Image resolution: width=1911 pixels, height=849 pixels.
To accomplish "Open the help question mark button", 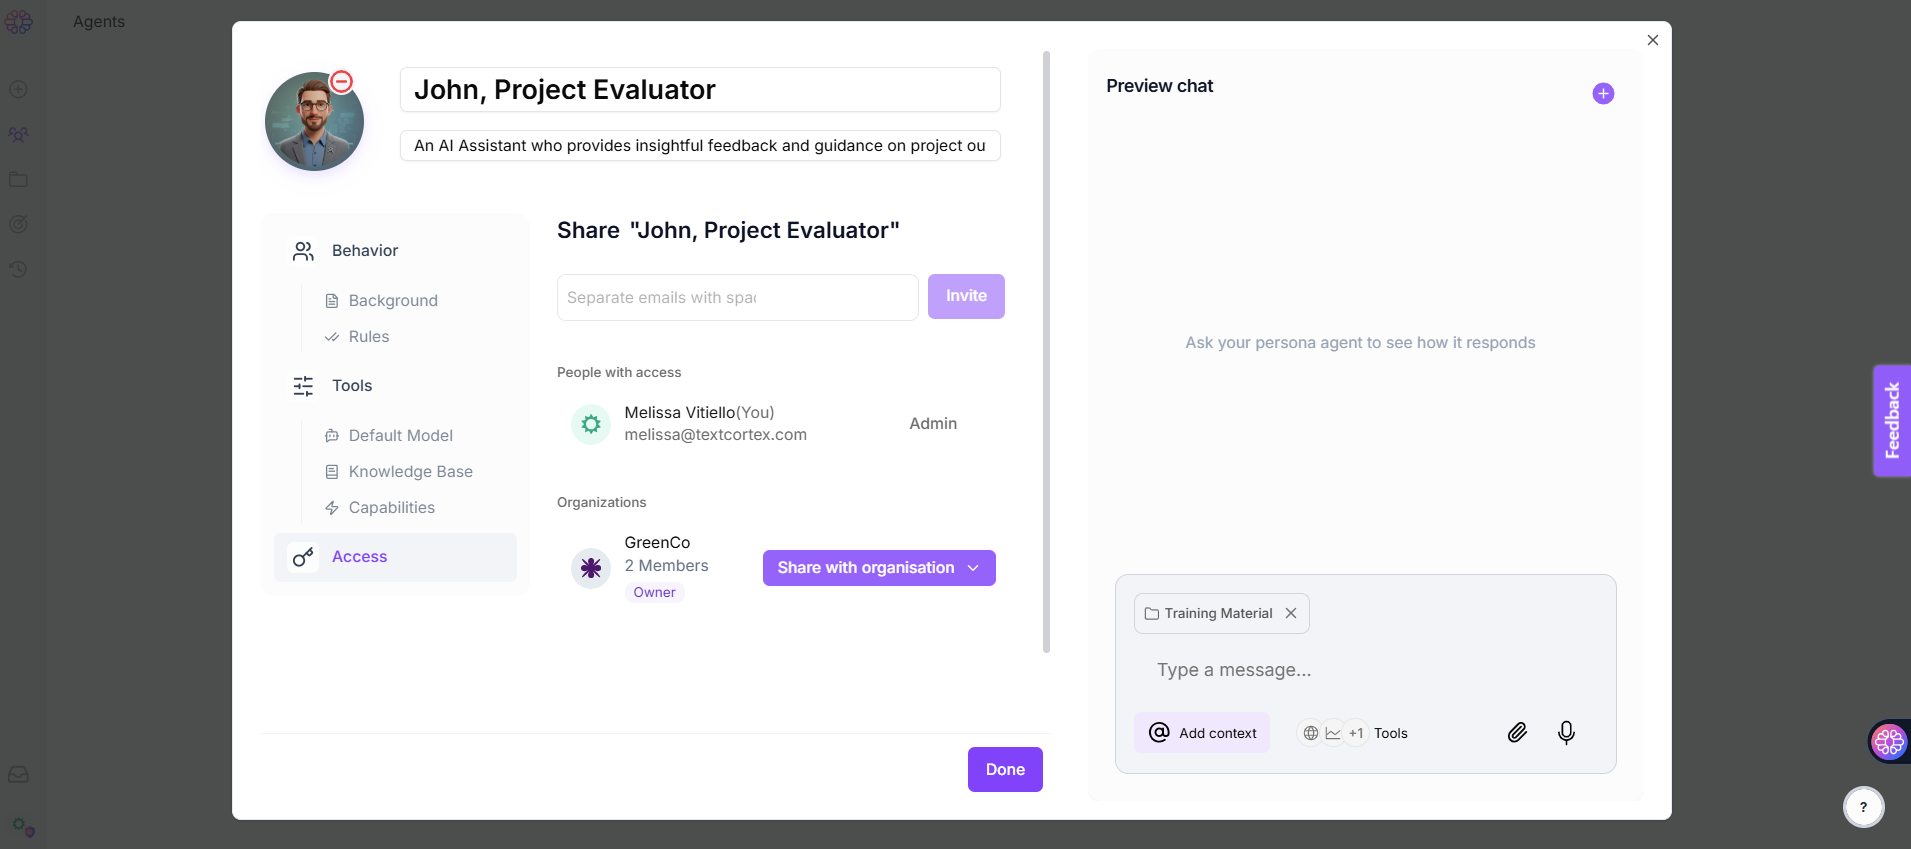I will tap(1863, 807).
